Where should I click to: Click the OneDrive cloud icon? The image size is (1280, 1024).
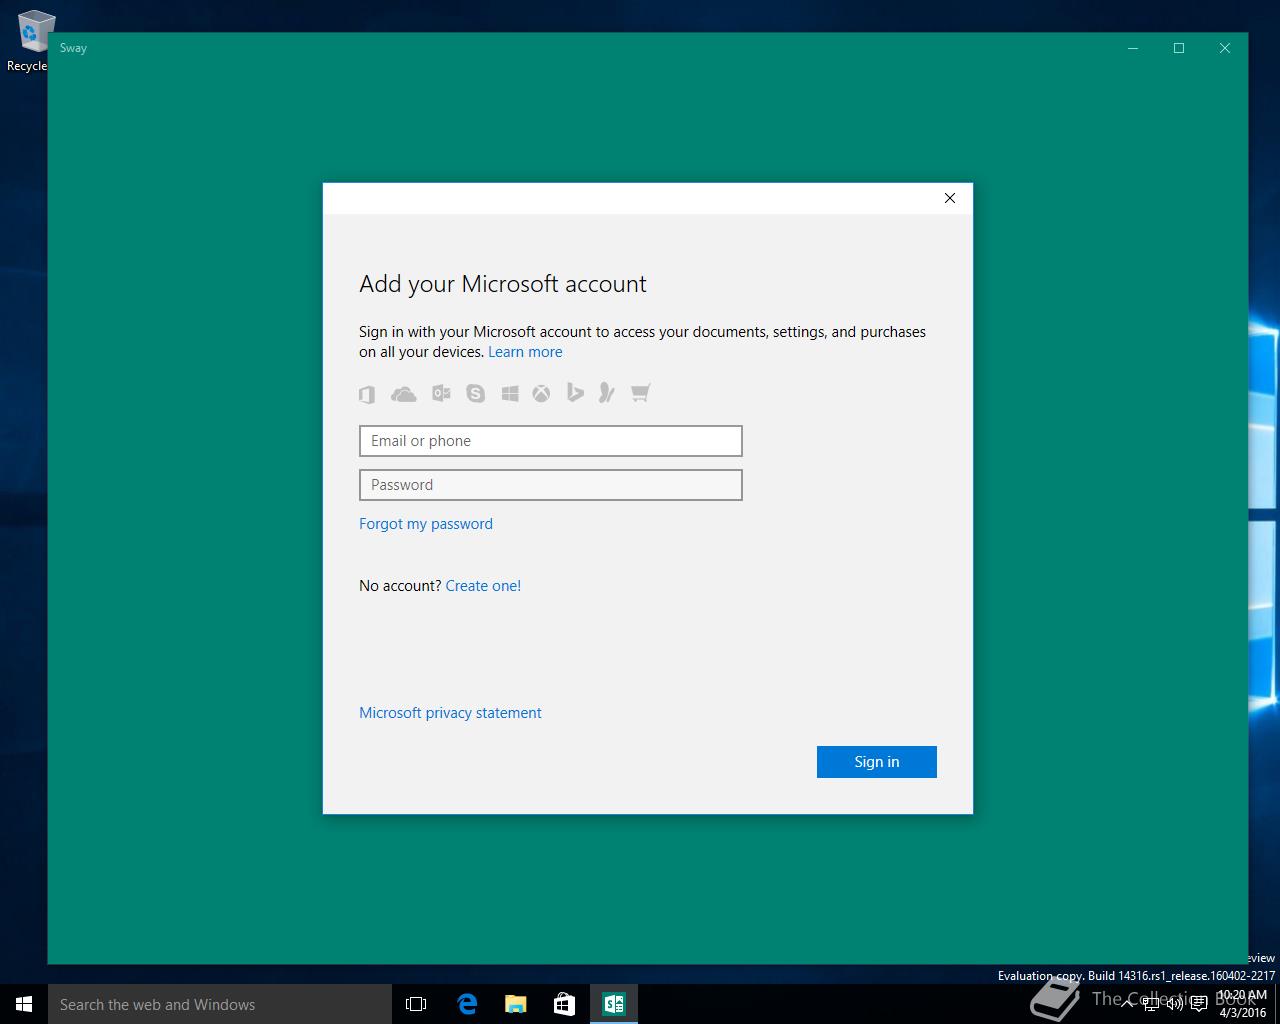click(404, 394)
